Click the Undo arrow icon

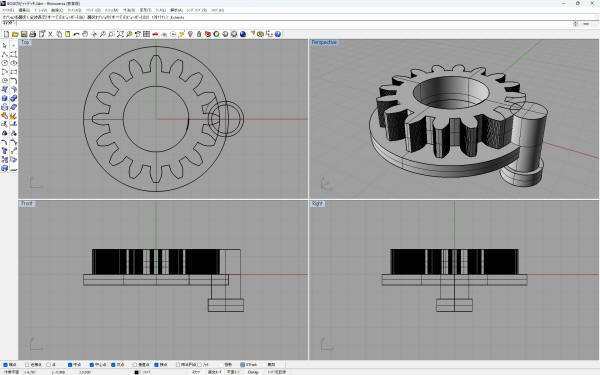(76, 34)
